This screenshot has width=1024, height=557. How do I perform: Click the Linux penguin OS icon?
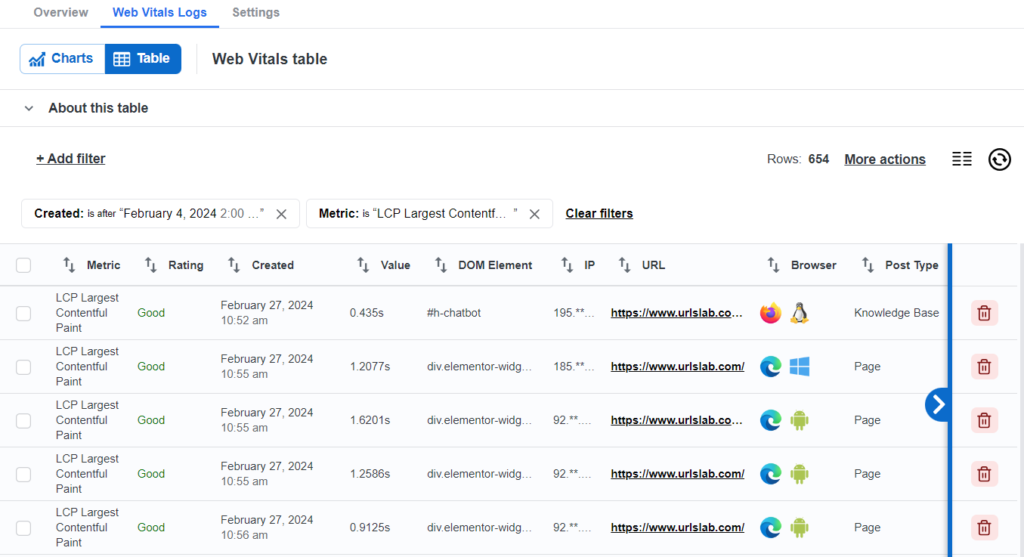click(x=799, y=313)
